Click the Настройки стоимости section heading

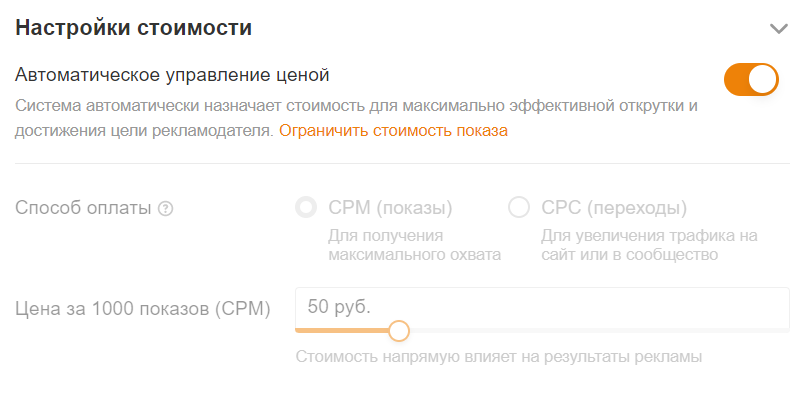point(133,28)
